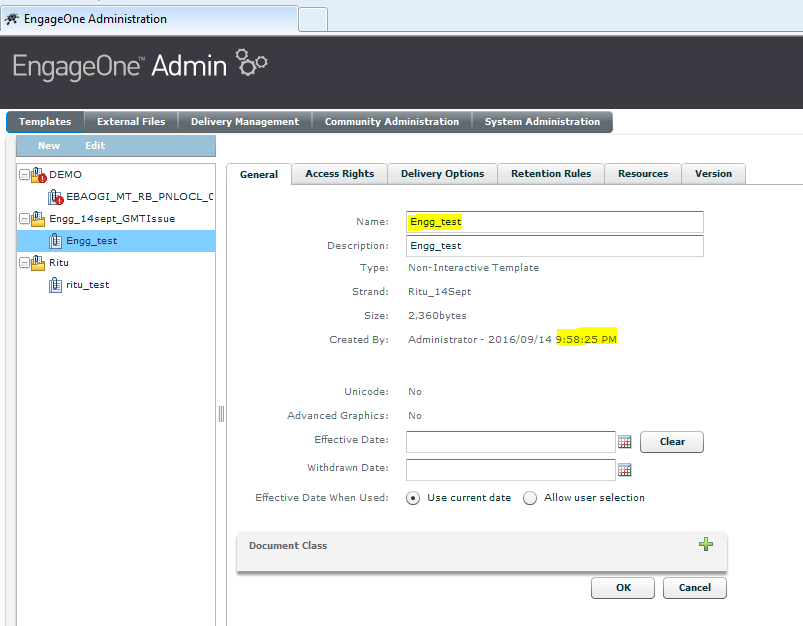Click the 'Ritu_14Sept' strand value
The height and width of the screenshot is (626, 803).
click(x=439, y=292)
